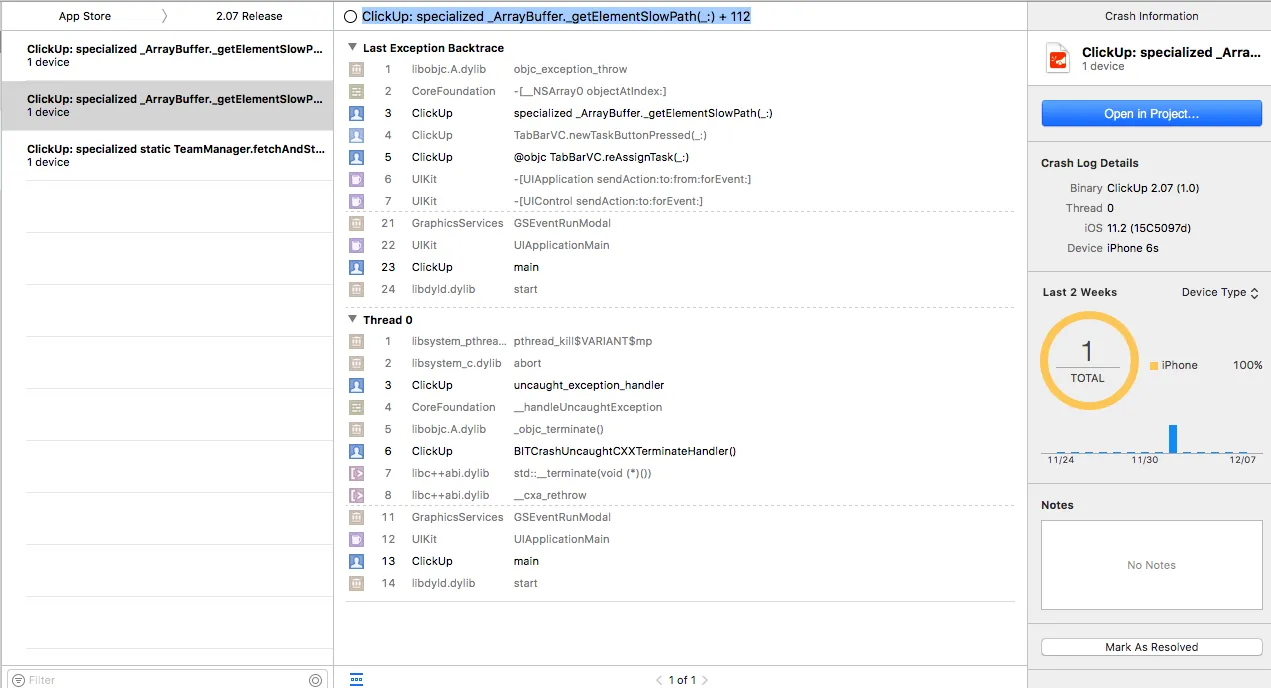Go to the previous crash log page

(659, 680)
